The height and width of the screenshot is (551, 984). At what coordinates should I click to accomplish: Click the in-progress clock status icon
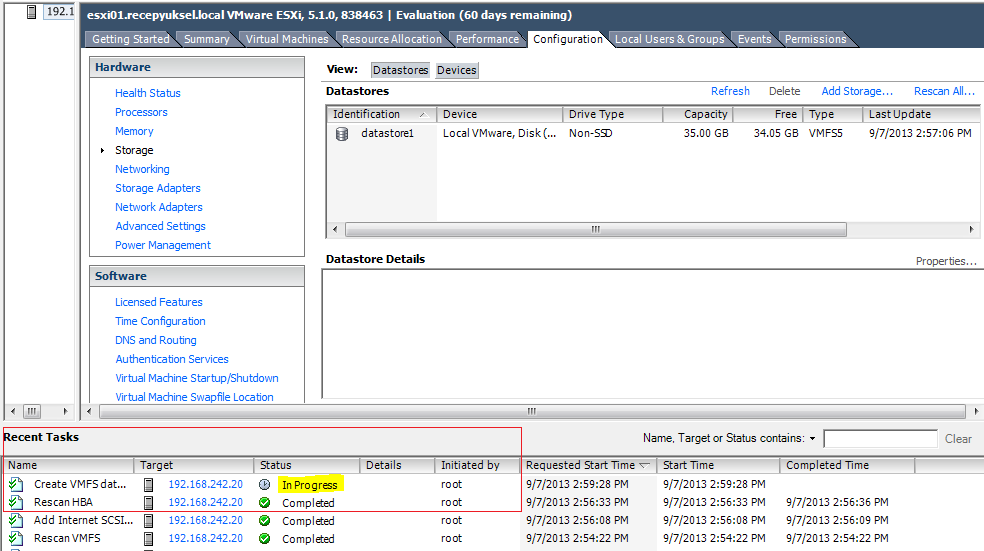[x=265, y=484]
